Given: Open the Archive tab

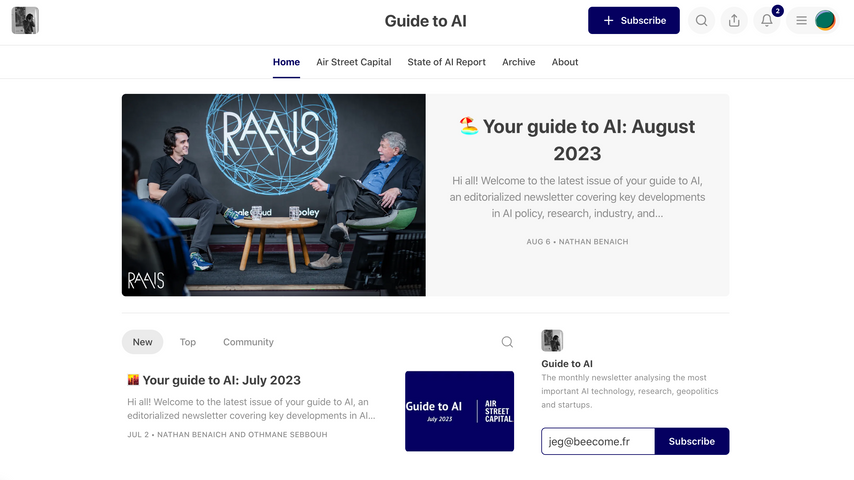Looking at the screenshot, I should (x=518, y=62).
